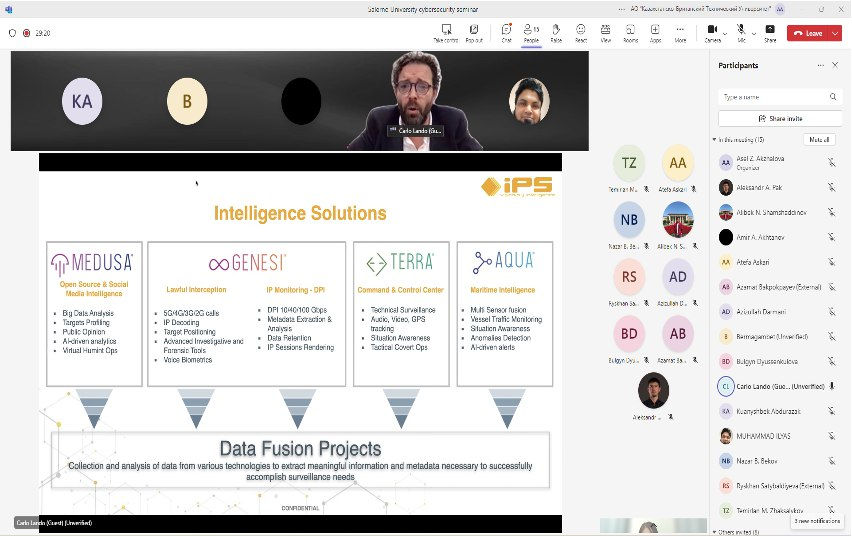
Task: Open the new notifications popup
Action: [817, 521]
